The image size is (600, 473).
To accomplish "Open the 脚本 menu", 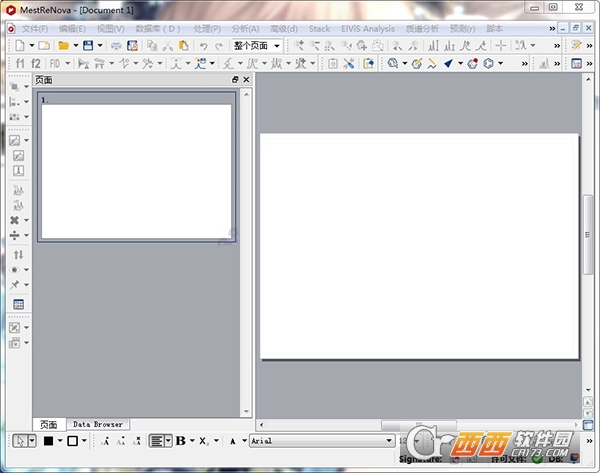I will coord(494,29).
